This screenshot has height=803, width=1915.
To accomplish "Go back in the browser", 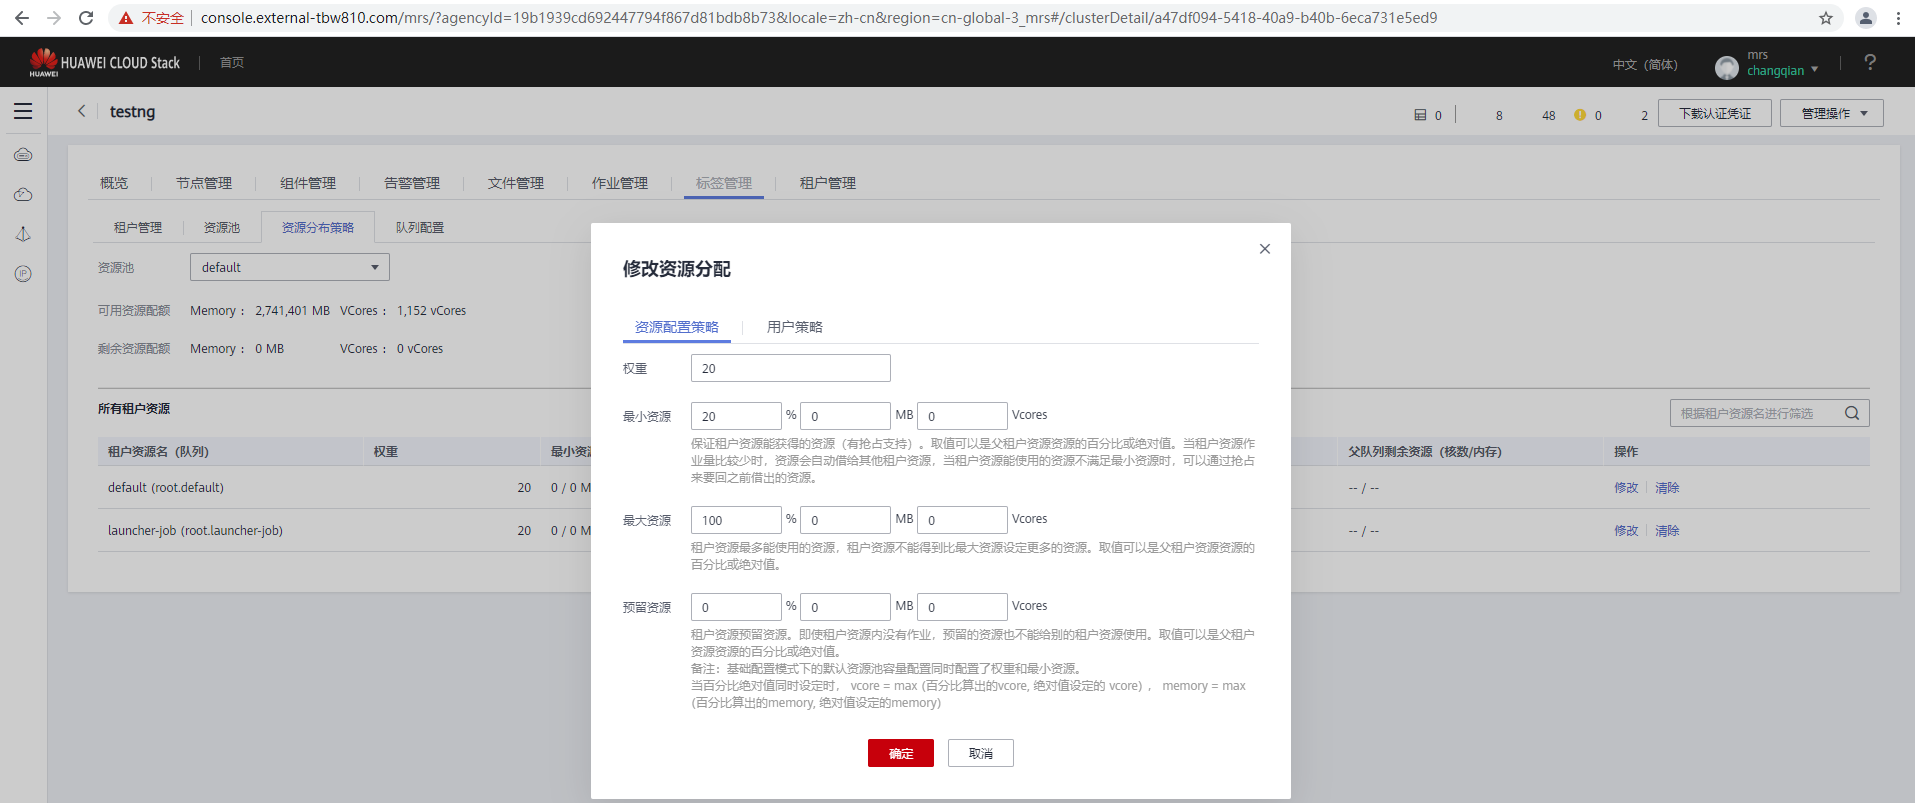I will pos(22,18).
